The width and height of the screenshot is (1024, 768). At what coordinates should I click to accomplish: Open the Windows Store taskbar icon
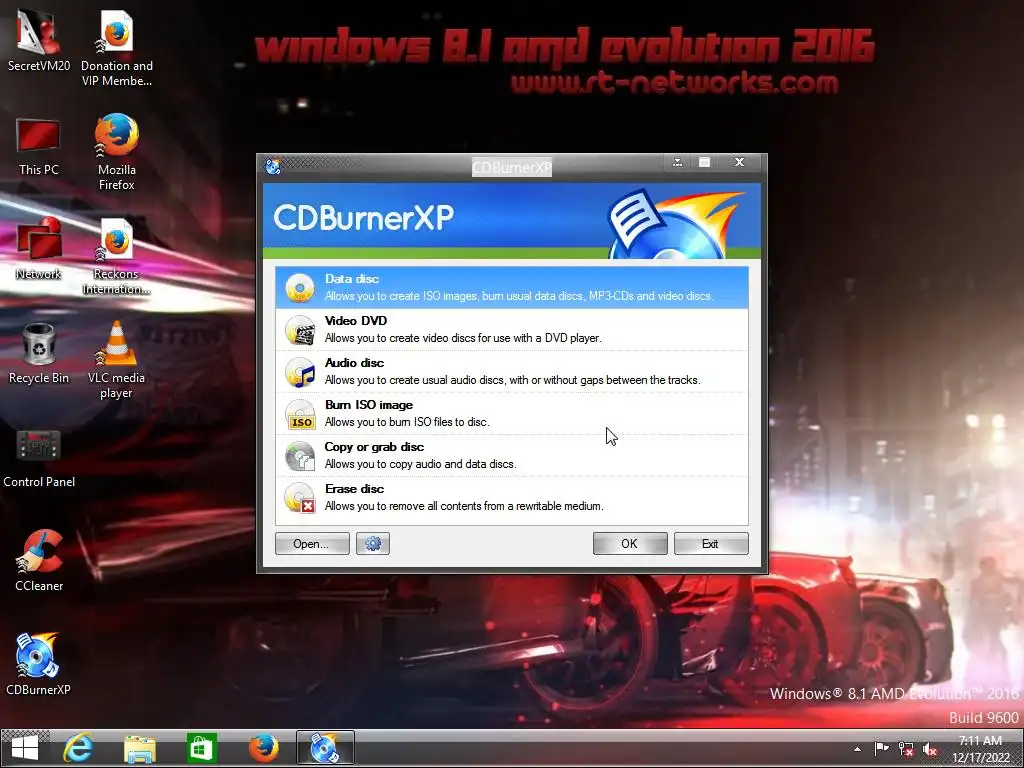[201, 748]
